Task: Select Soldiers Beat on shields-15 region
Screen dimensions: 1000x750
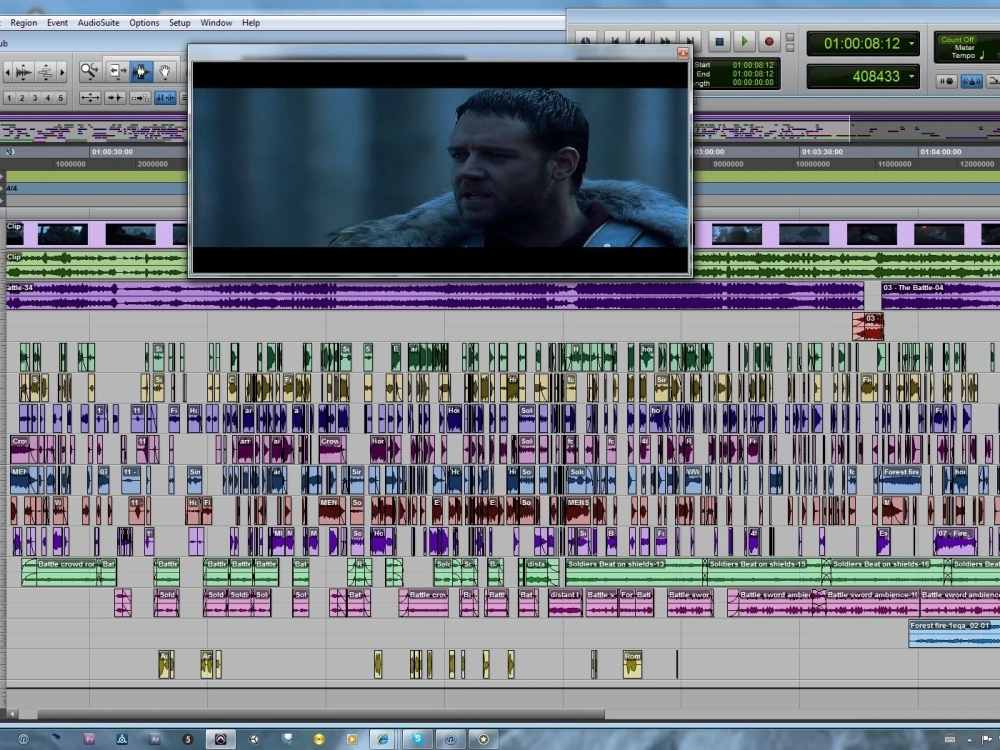Action: (766, 572)
